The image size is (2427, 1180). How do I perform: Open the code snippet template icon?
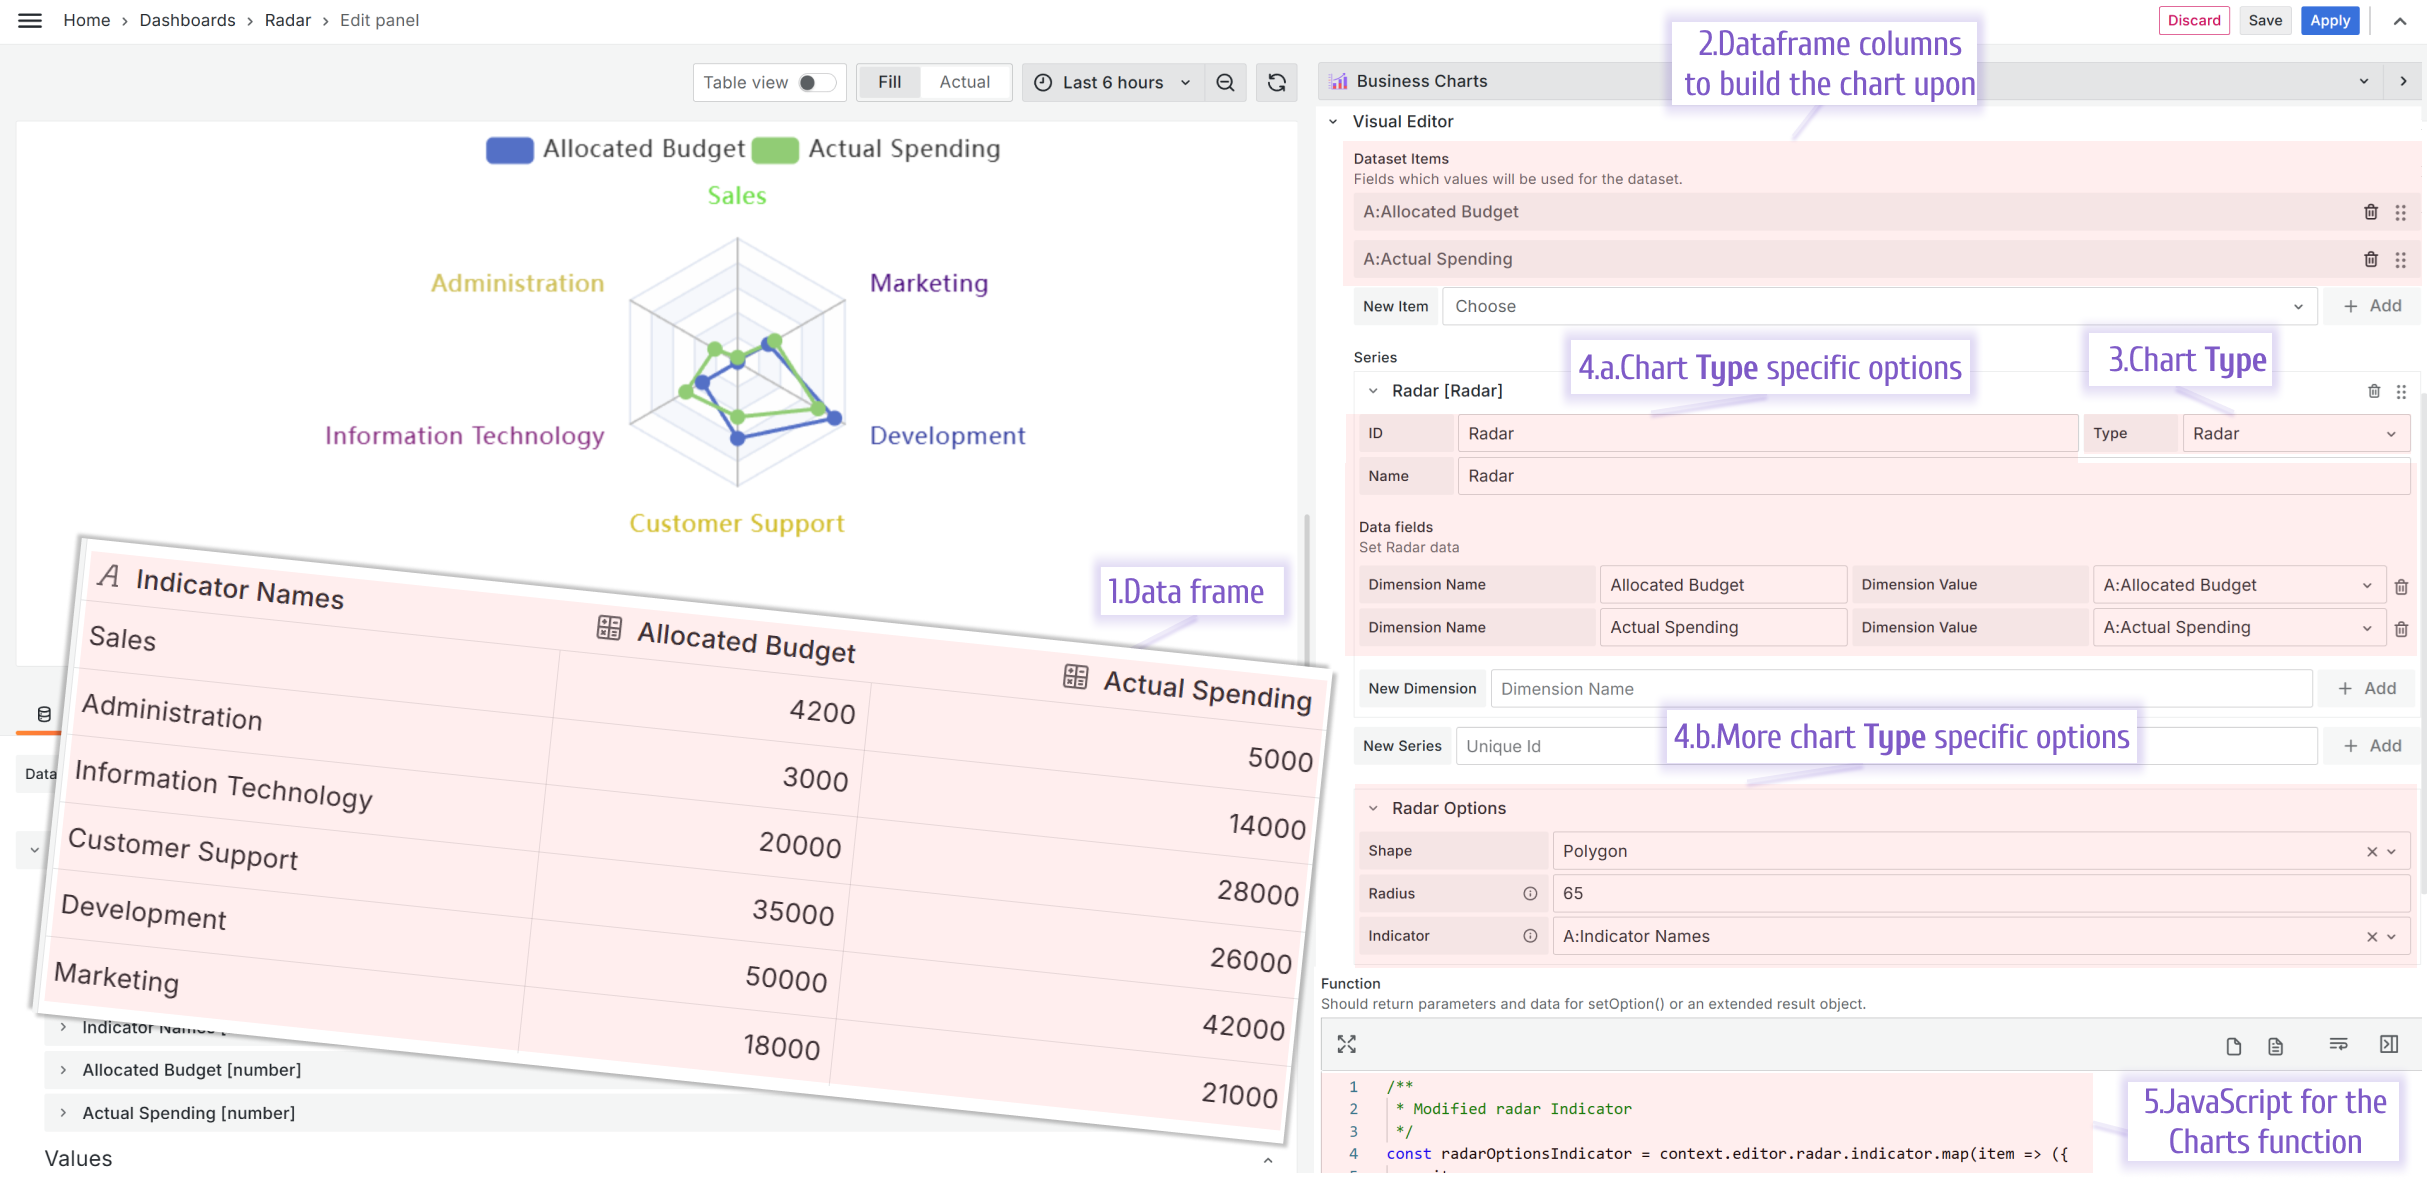(2276, 1045)
